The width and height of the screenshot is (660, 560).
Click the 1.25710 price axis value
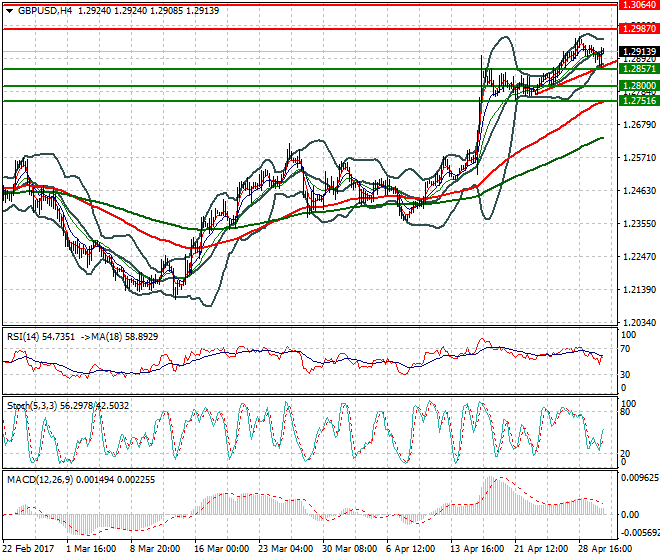coord(639,157)
